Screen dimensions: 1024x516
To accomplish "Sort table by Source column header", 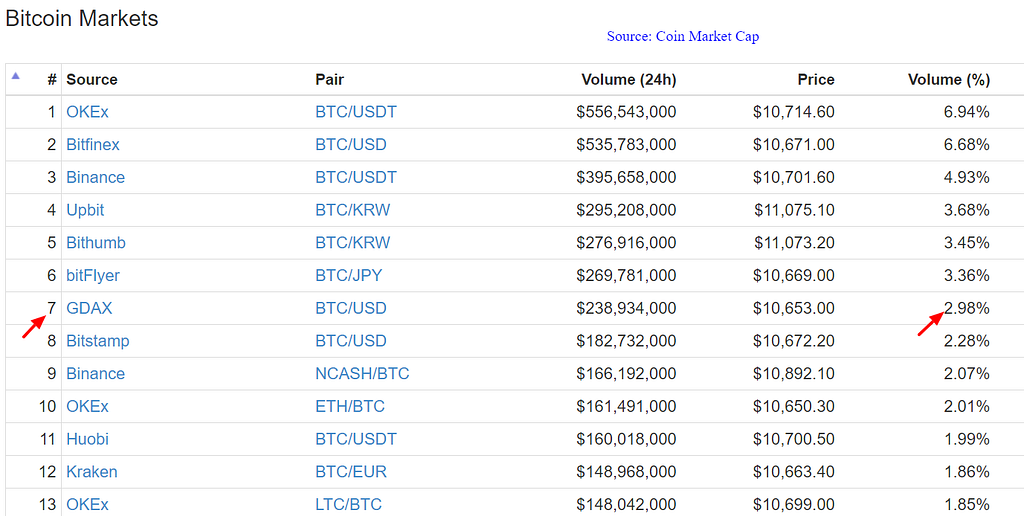I will [x=92, y=79].
